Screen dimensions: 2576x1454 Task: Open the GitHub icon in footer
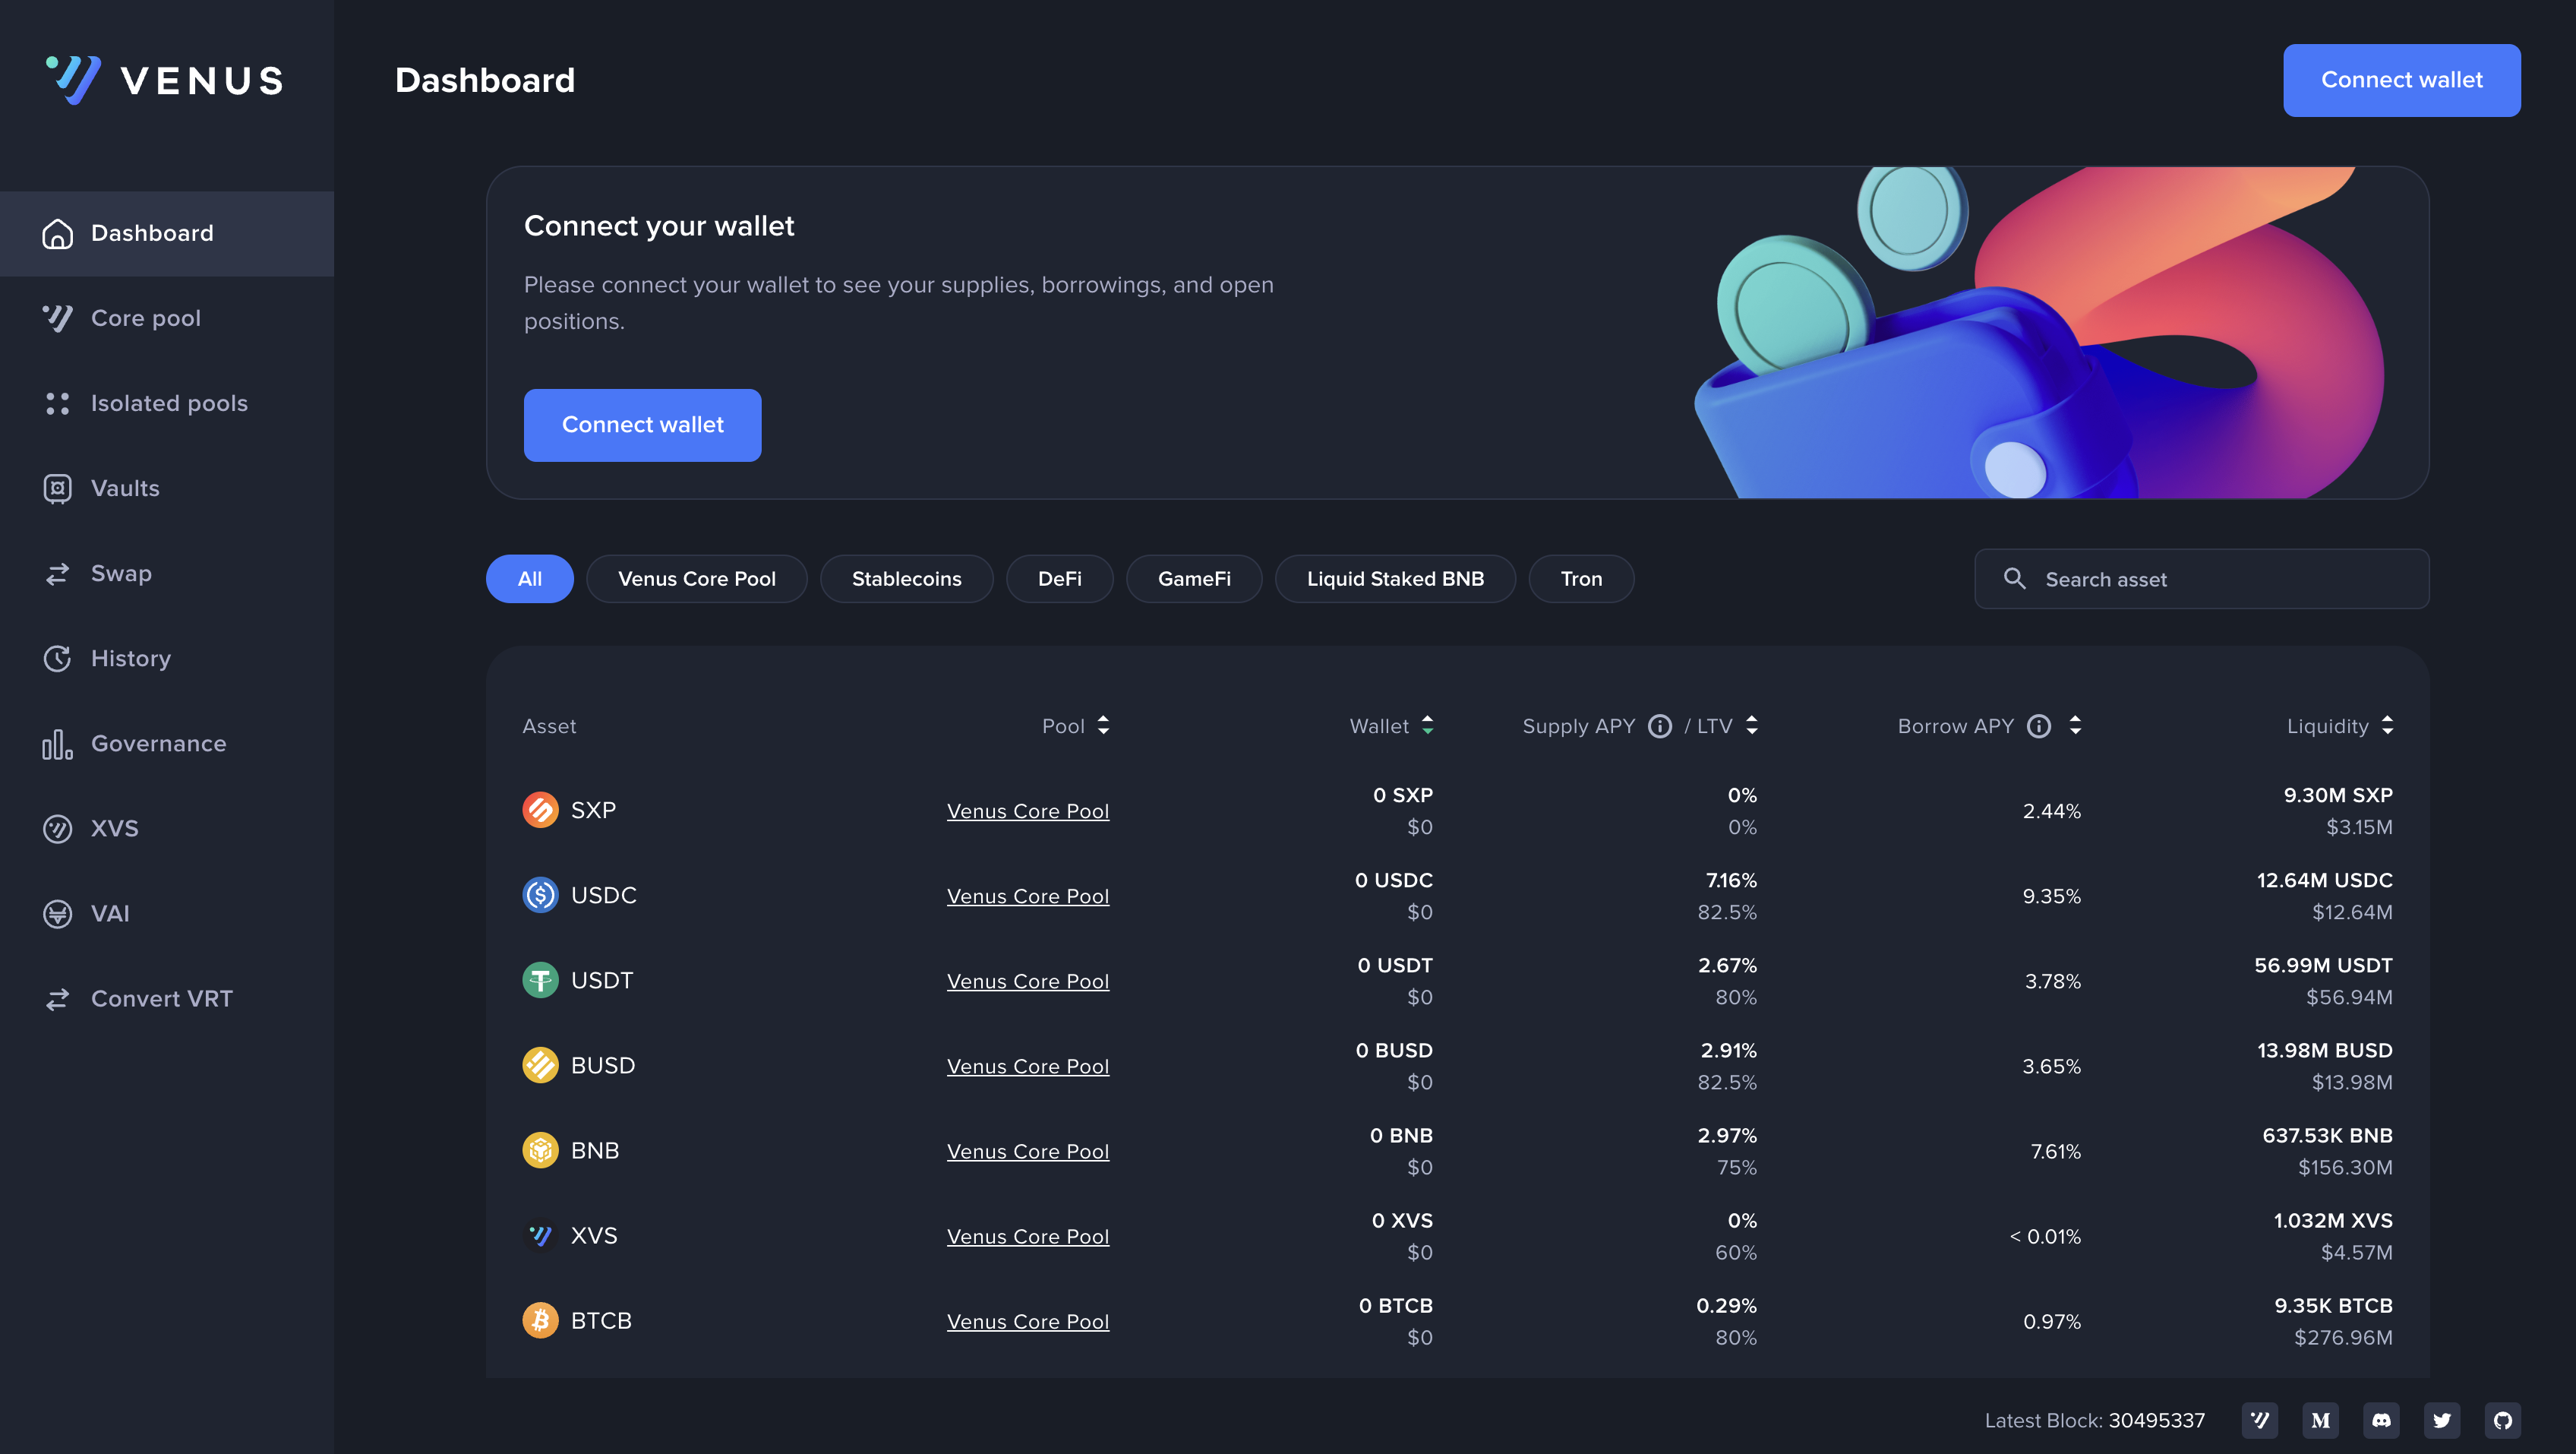[2502, 1420]
